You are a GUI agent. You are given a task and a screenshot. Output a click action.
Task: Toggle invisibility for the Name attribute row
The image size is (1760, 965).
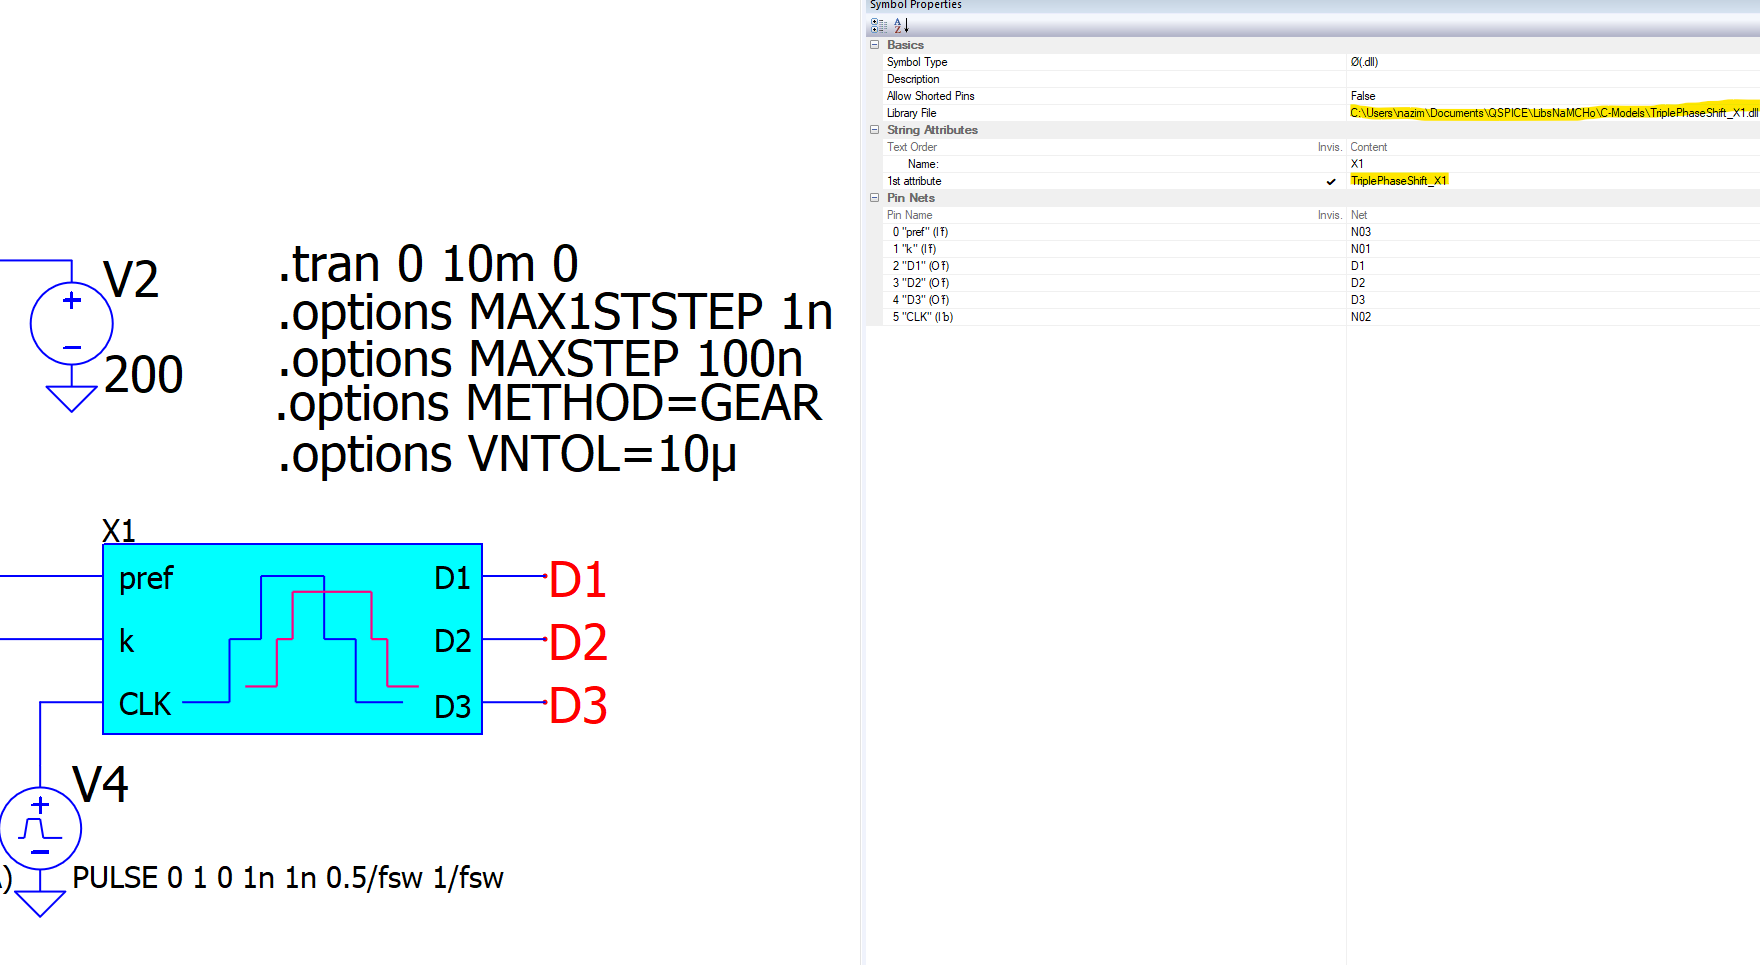1330,164
